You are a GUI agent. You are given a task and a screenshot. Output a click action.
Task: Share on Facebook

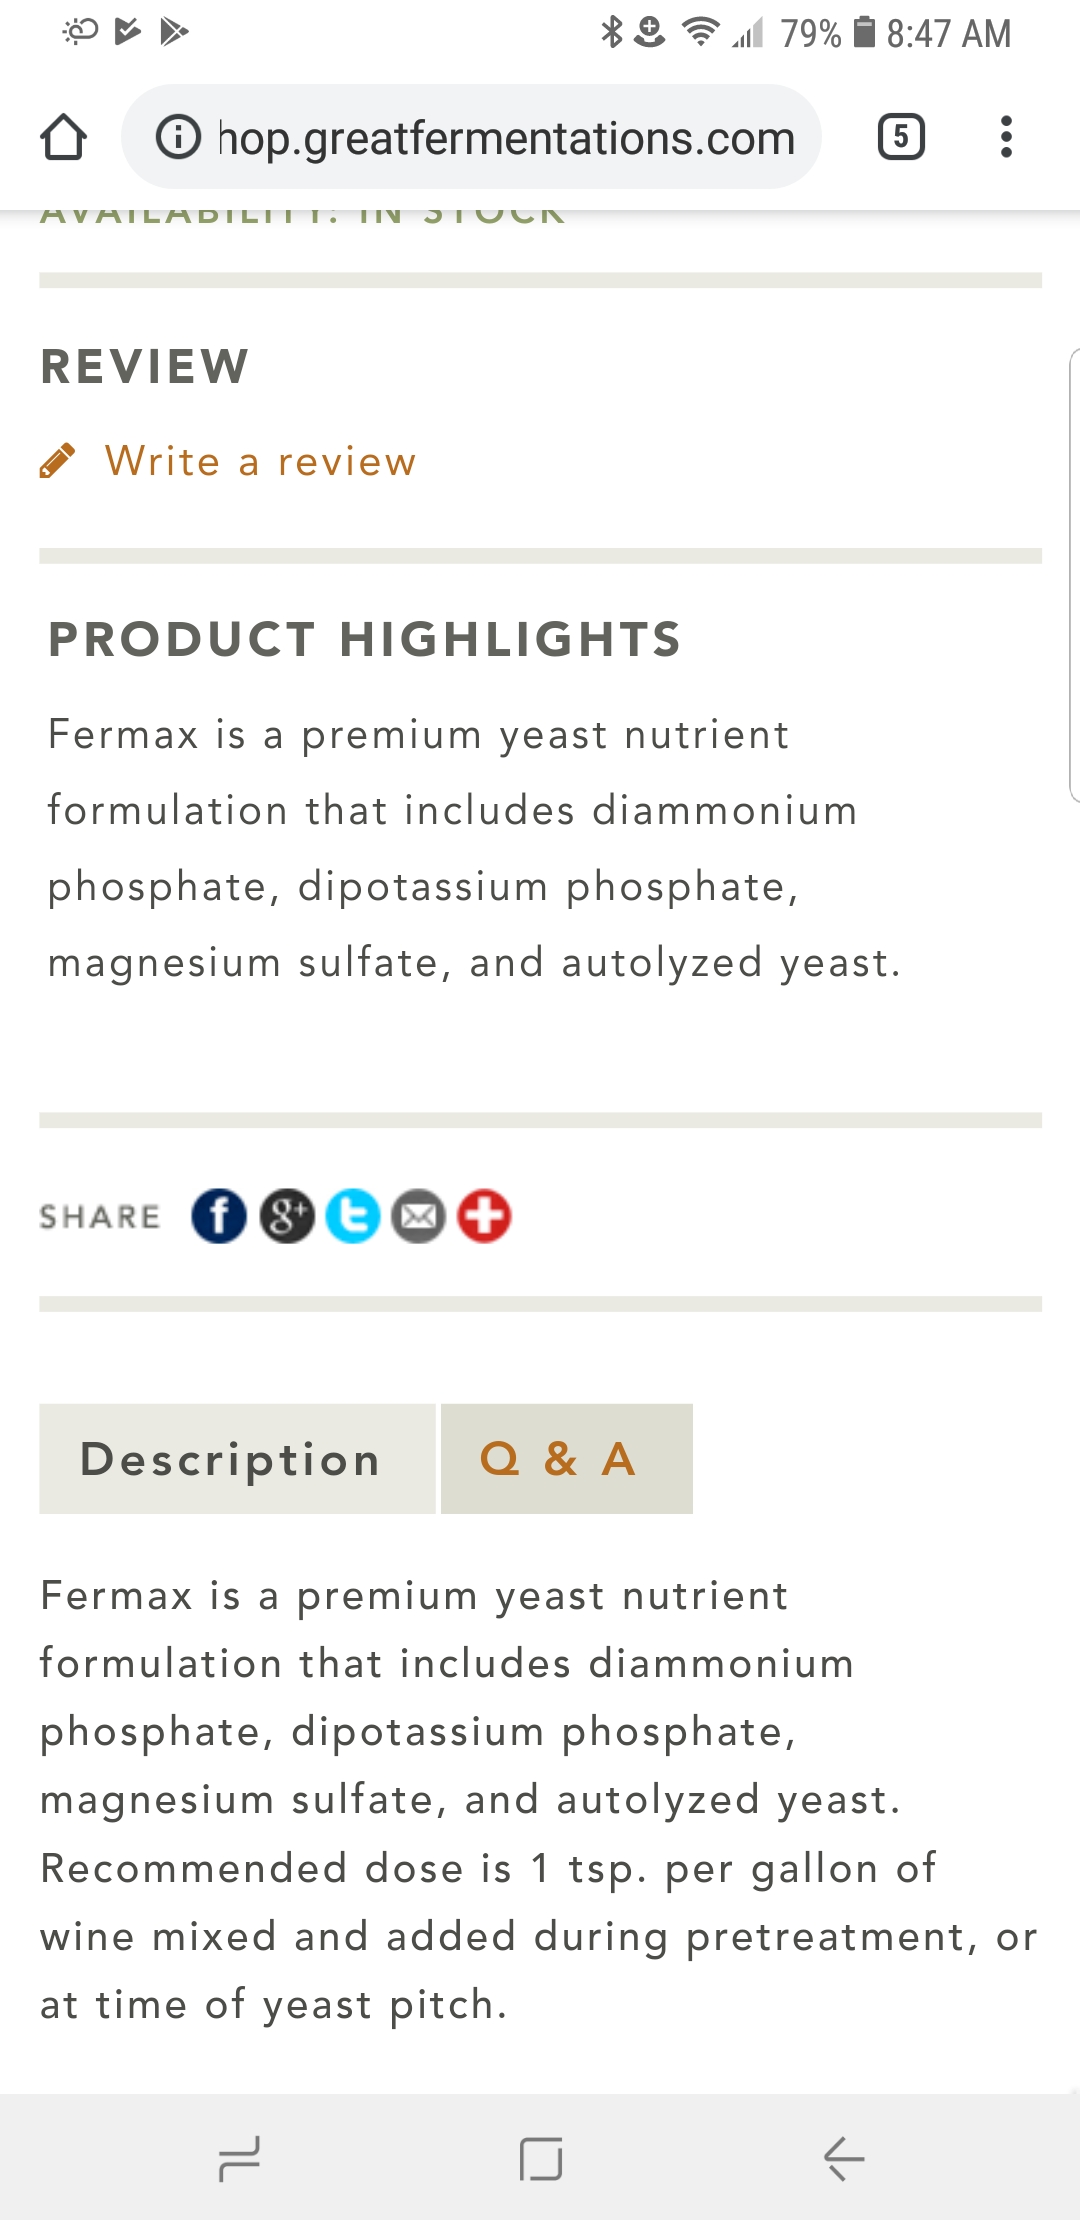[219, 1216]
